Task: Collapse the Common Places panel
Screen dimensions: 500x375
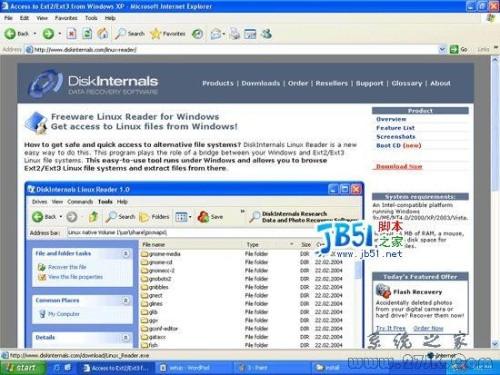Action: click(x=126, y=301)
